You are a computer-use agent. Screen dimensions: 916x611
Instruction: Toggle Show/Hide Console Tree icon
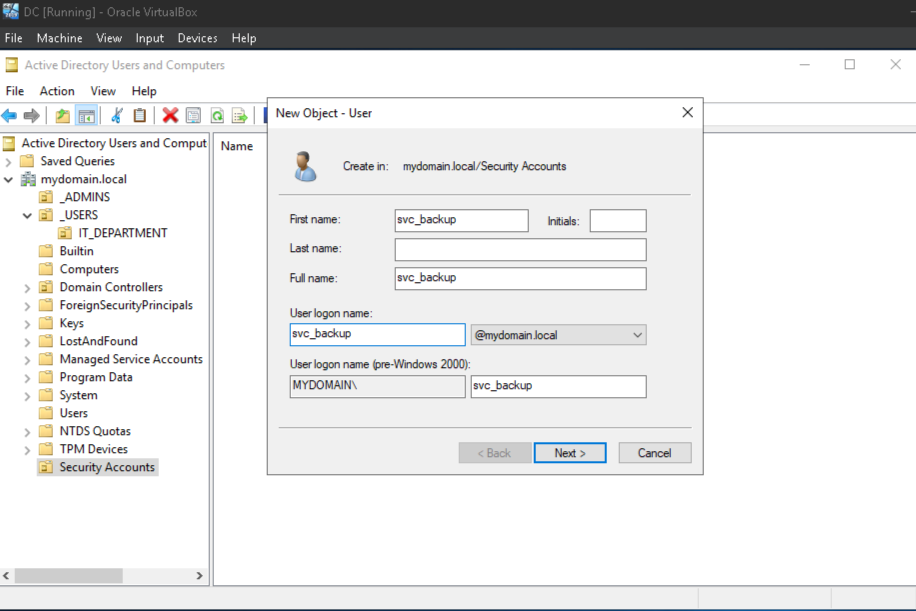86,116
